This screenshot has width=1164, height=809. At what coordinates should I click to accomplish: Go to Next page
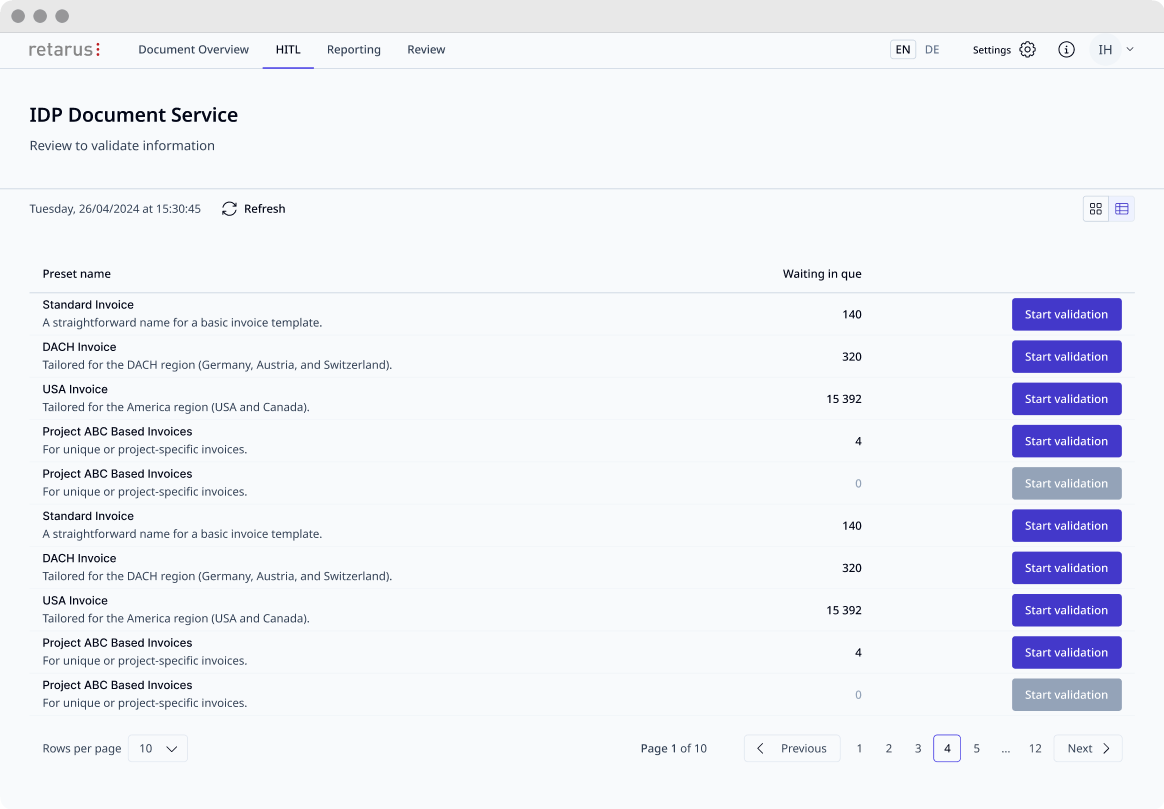tap(1088, 748)
